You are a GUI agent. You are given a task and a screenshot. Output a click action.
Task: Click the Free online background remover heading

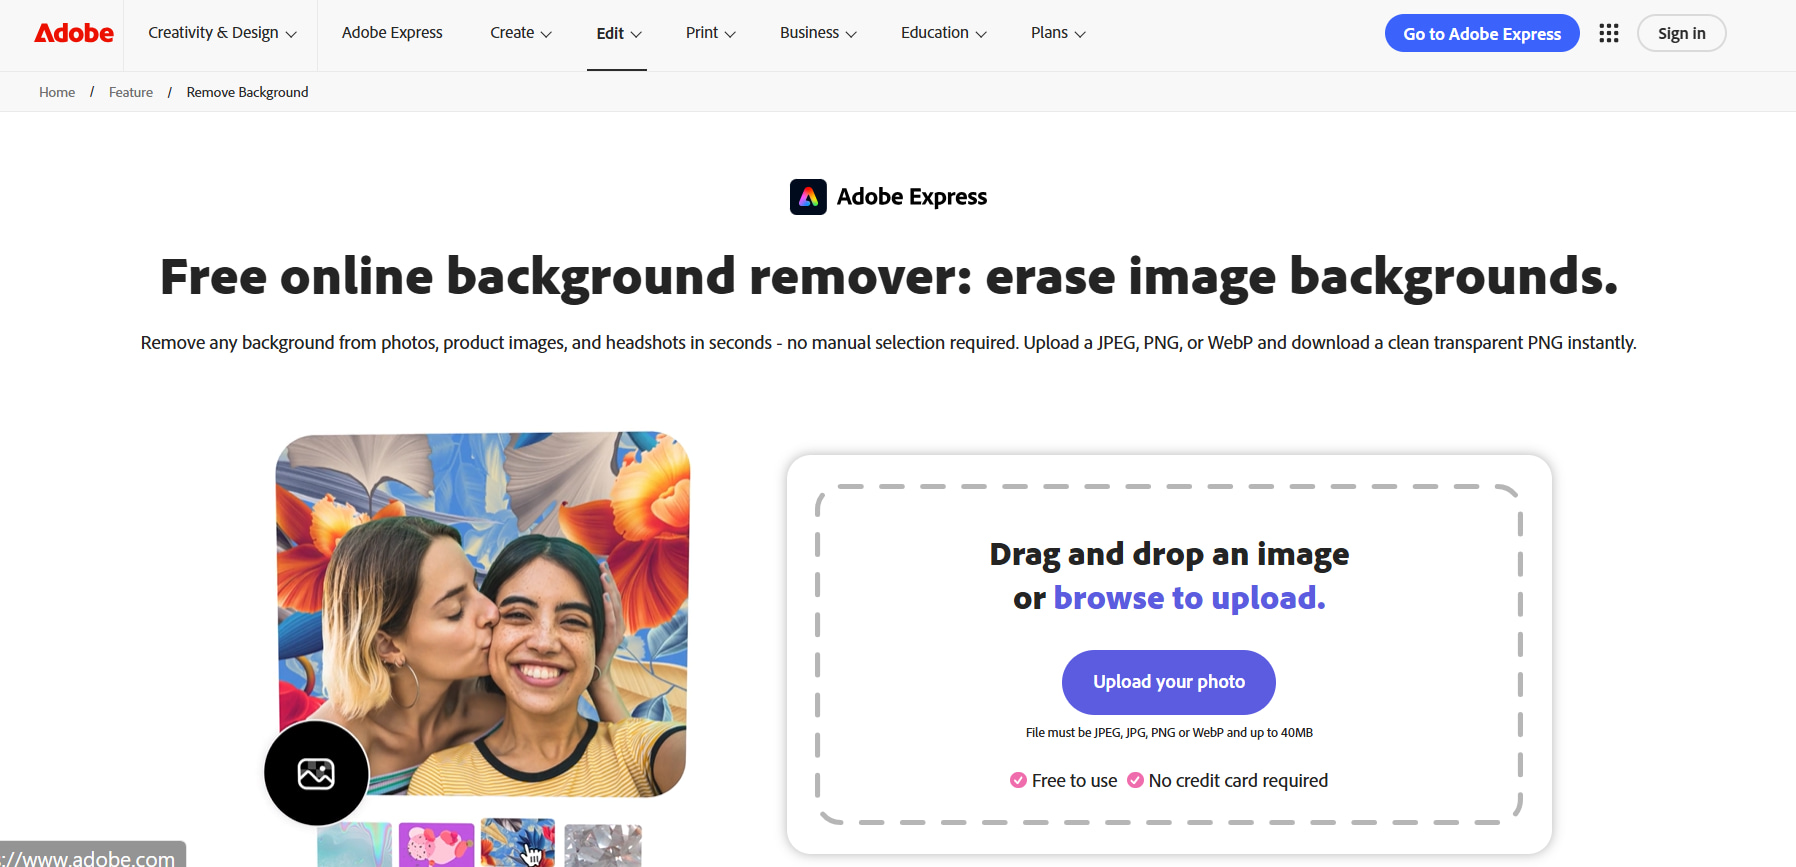(888, 277)
